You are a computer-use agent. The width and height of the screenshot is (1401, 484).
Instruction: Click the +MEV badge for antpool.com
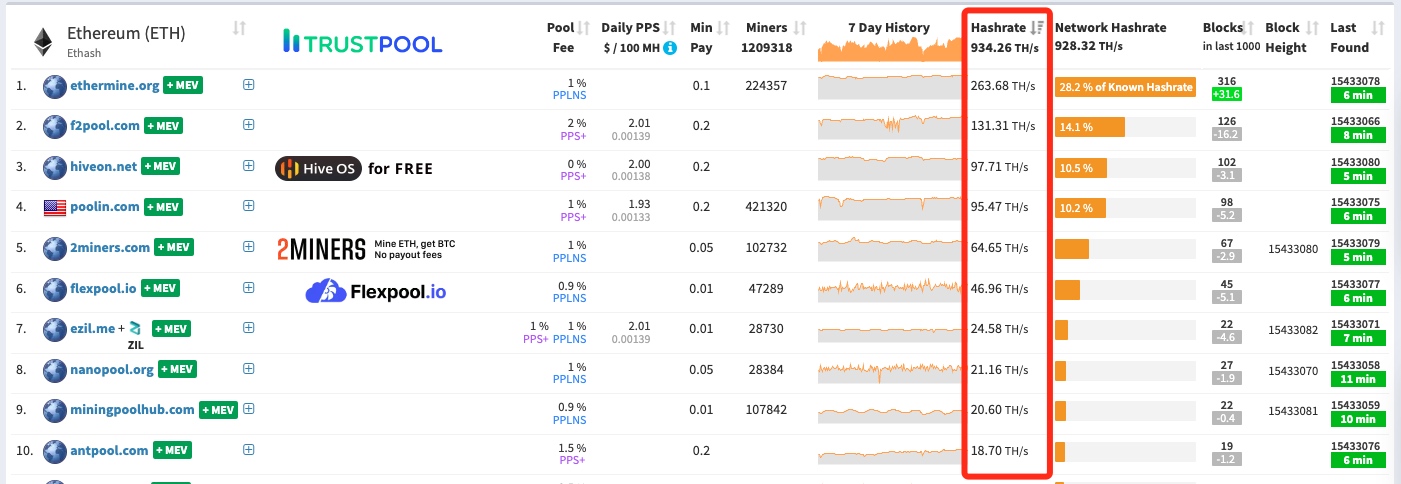pos(171,451)
